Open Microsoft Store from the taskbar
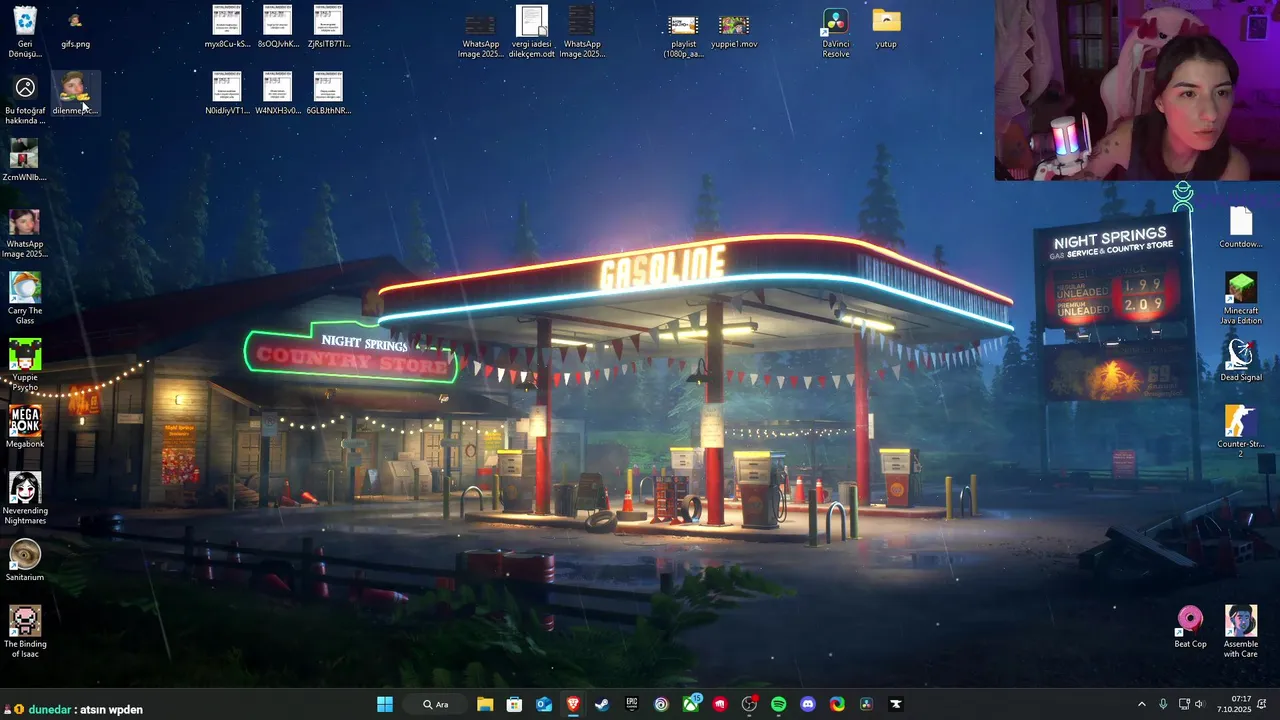The height and width of the screenshot is (720, 1280). click(514, 704)
